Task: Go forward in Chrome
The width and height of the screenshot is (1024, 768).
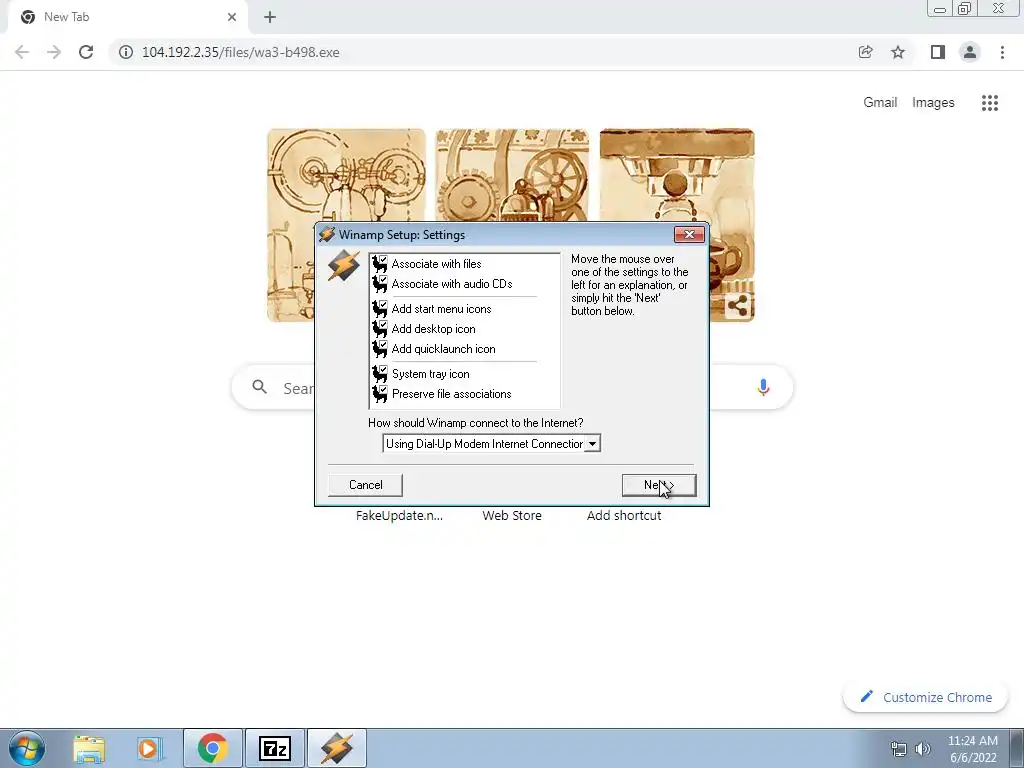Action: [54, 52]
